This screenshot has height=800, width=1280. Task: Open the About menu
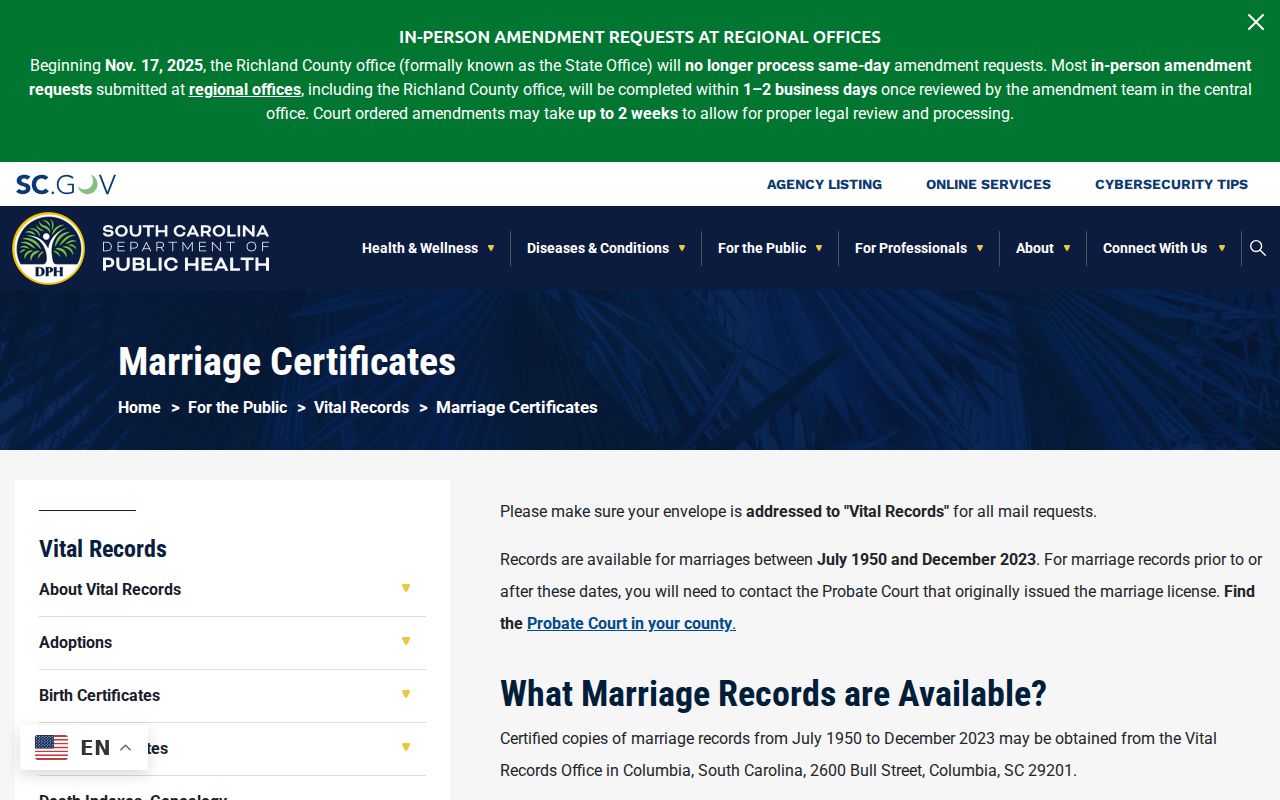coord(1035,248)
